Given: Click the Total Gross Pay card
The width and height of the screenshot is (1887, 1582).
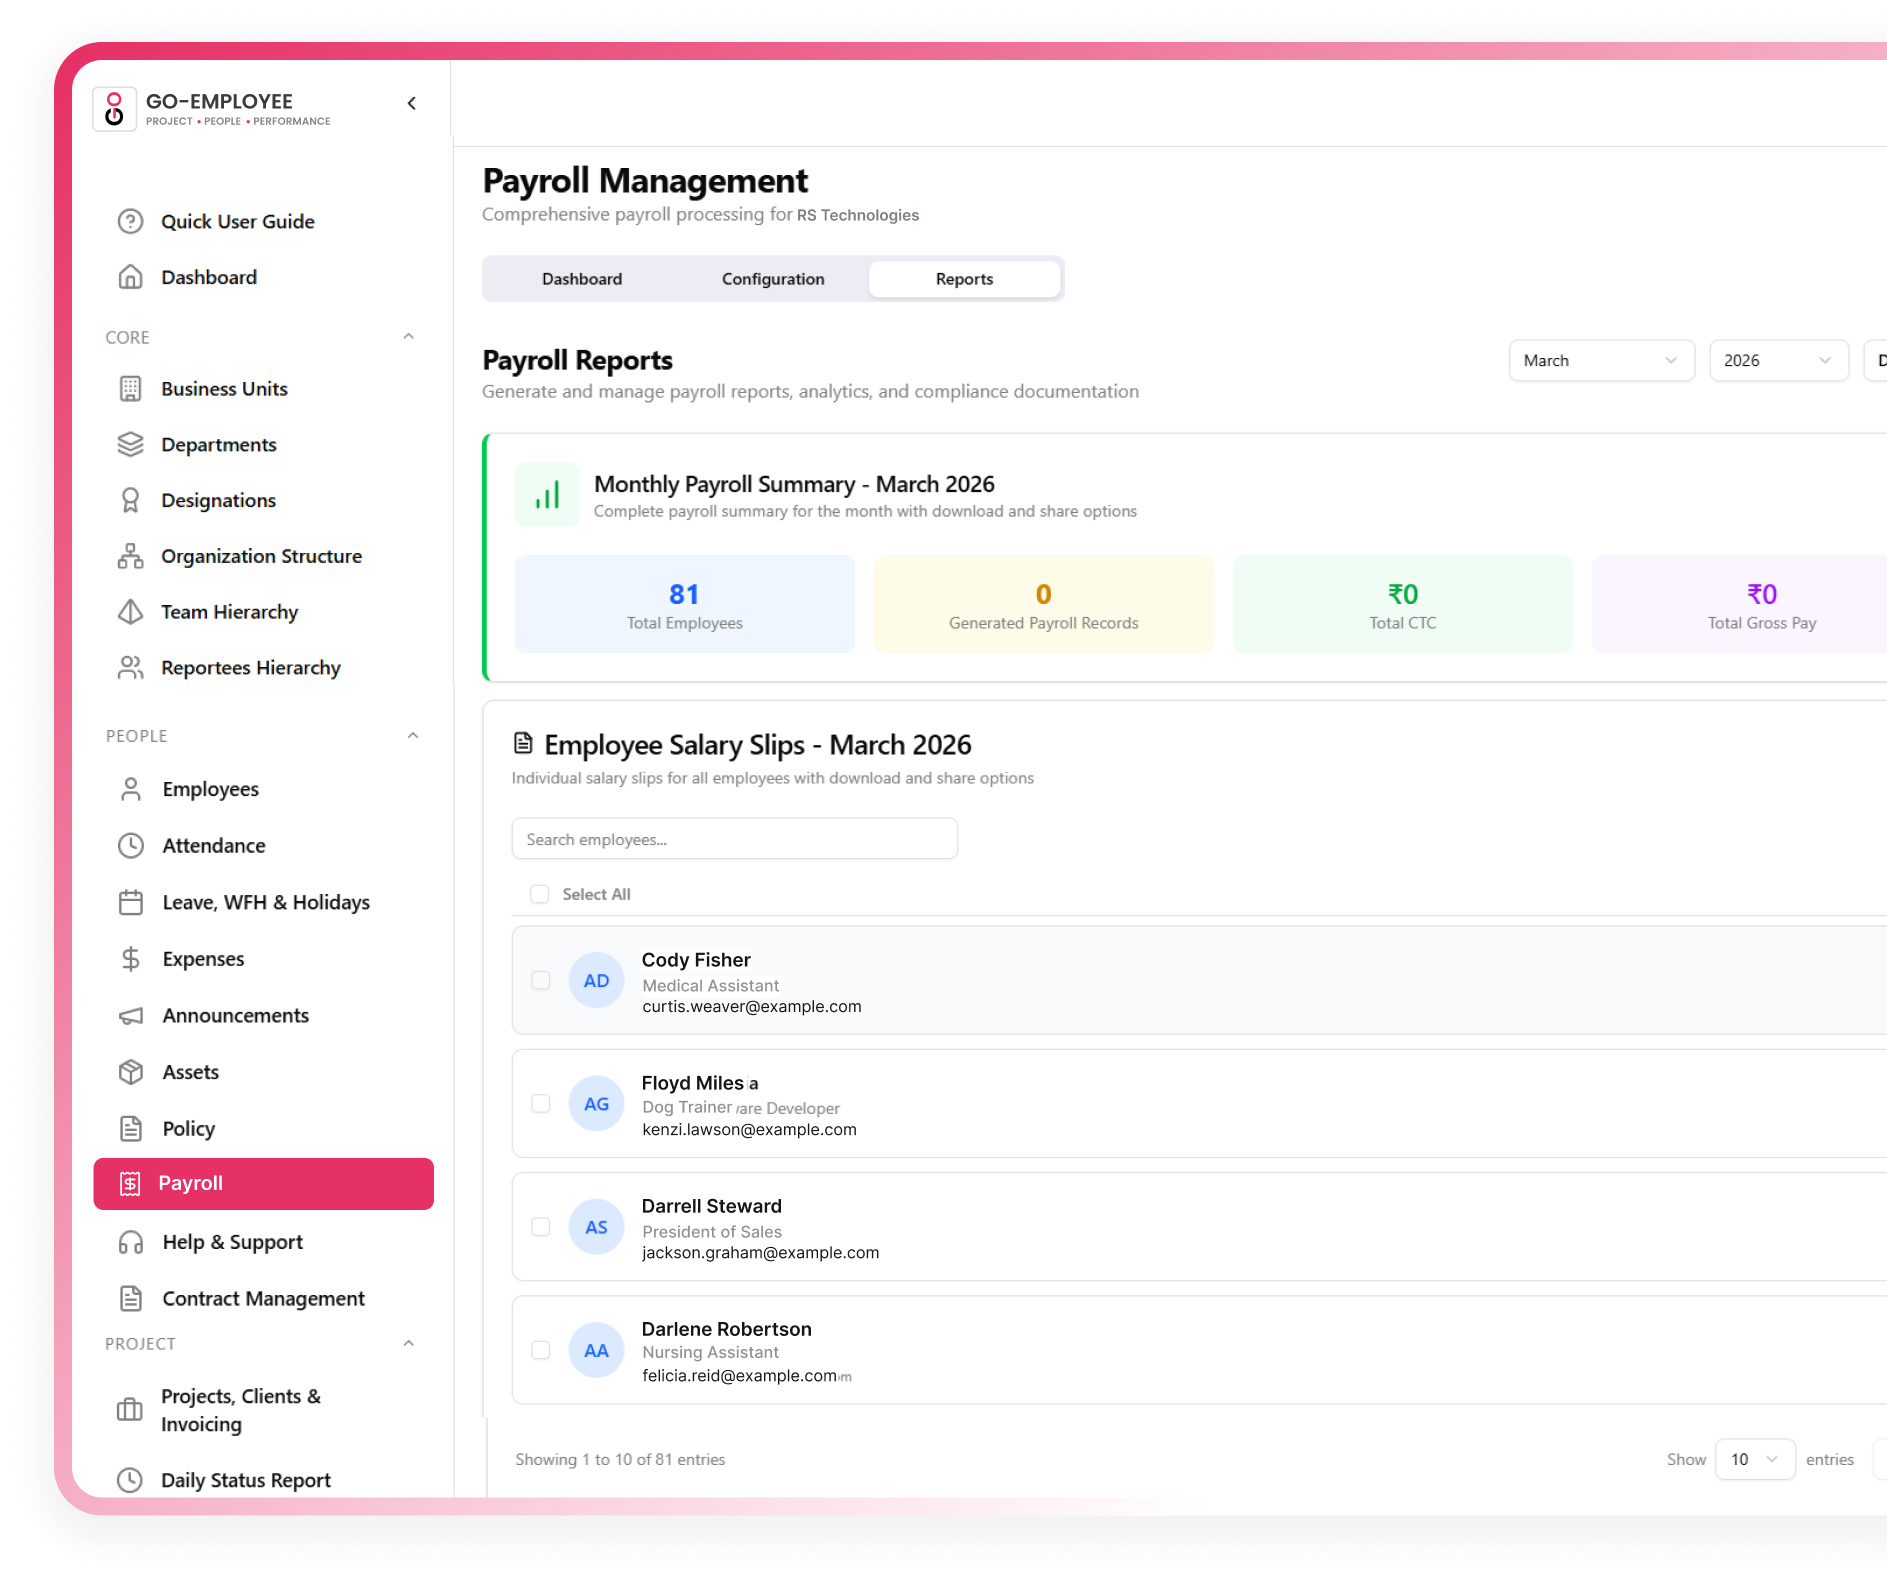Looking at the screenshot, I should (x=1740, y=604).
